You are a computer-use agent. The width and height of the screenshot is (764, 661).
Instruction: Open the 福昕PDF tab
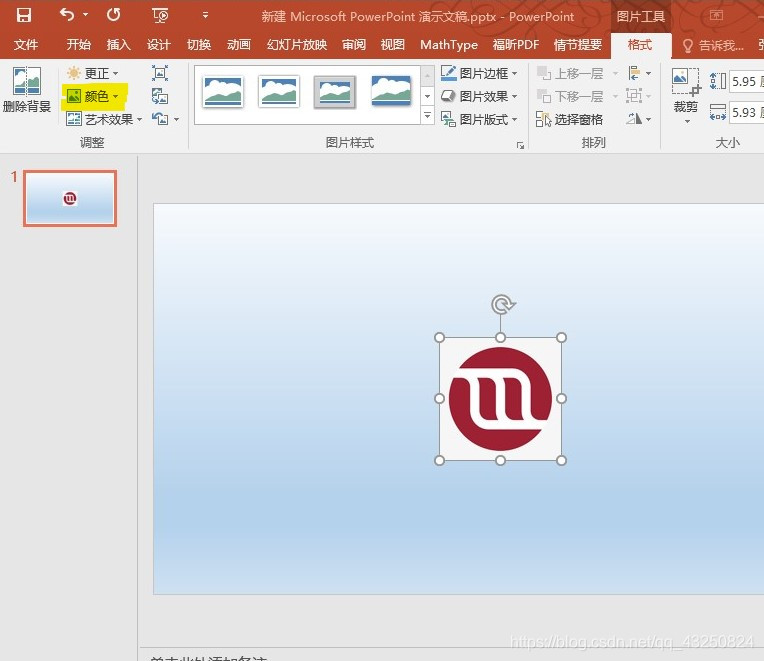(516, 45)
